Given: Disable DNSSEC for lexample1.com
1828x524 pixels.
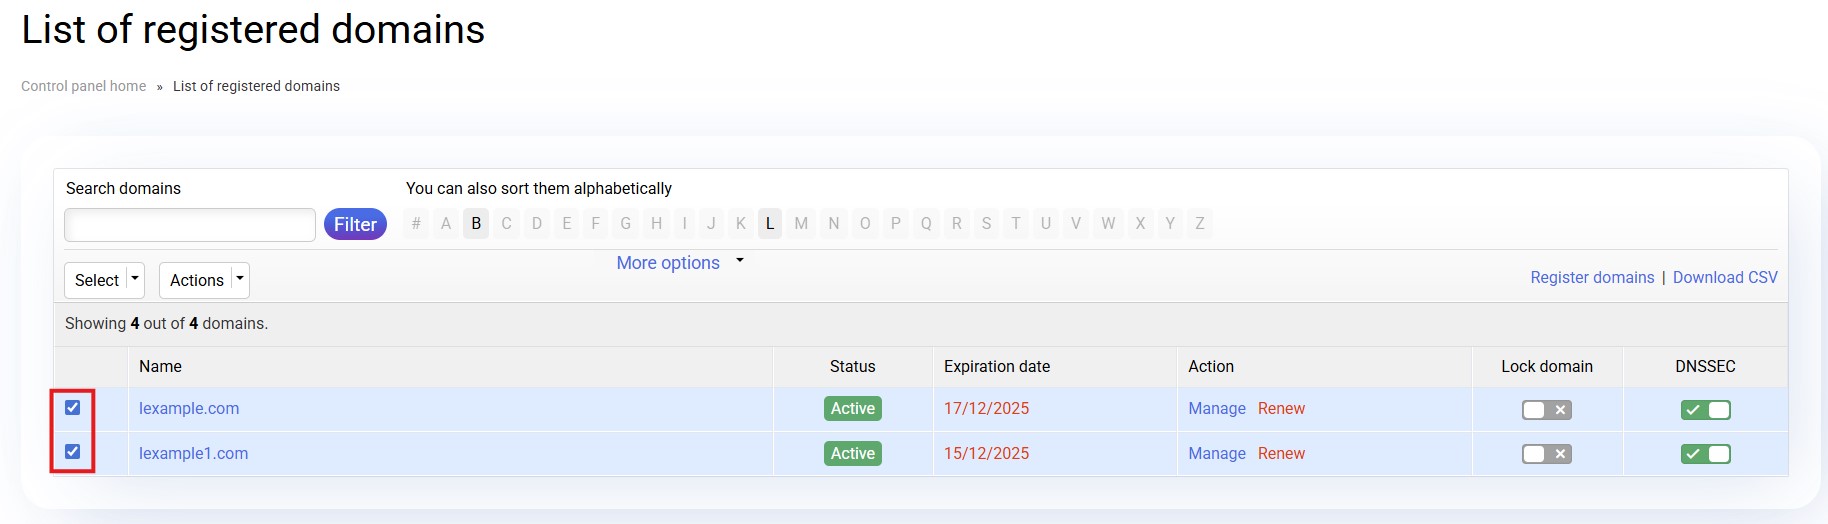Looking at the screenshot, I should 1705,454.
